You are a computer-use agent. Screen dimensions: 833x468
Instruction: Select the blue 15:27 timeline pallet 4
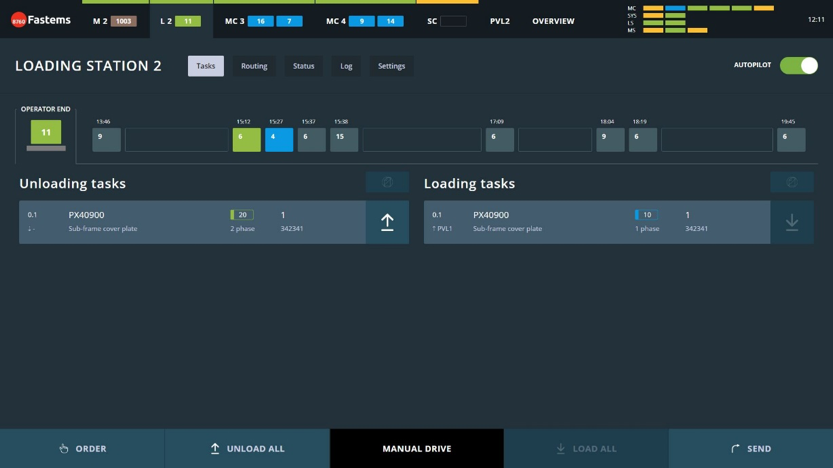pos(279,140)
